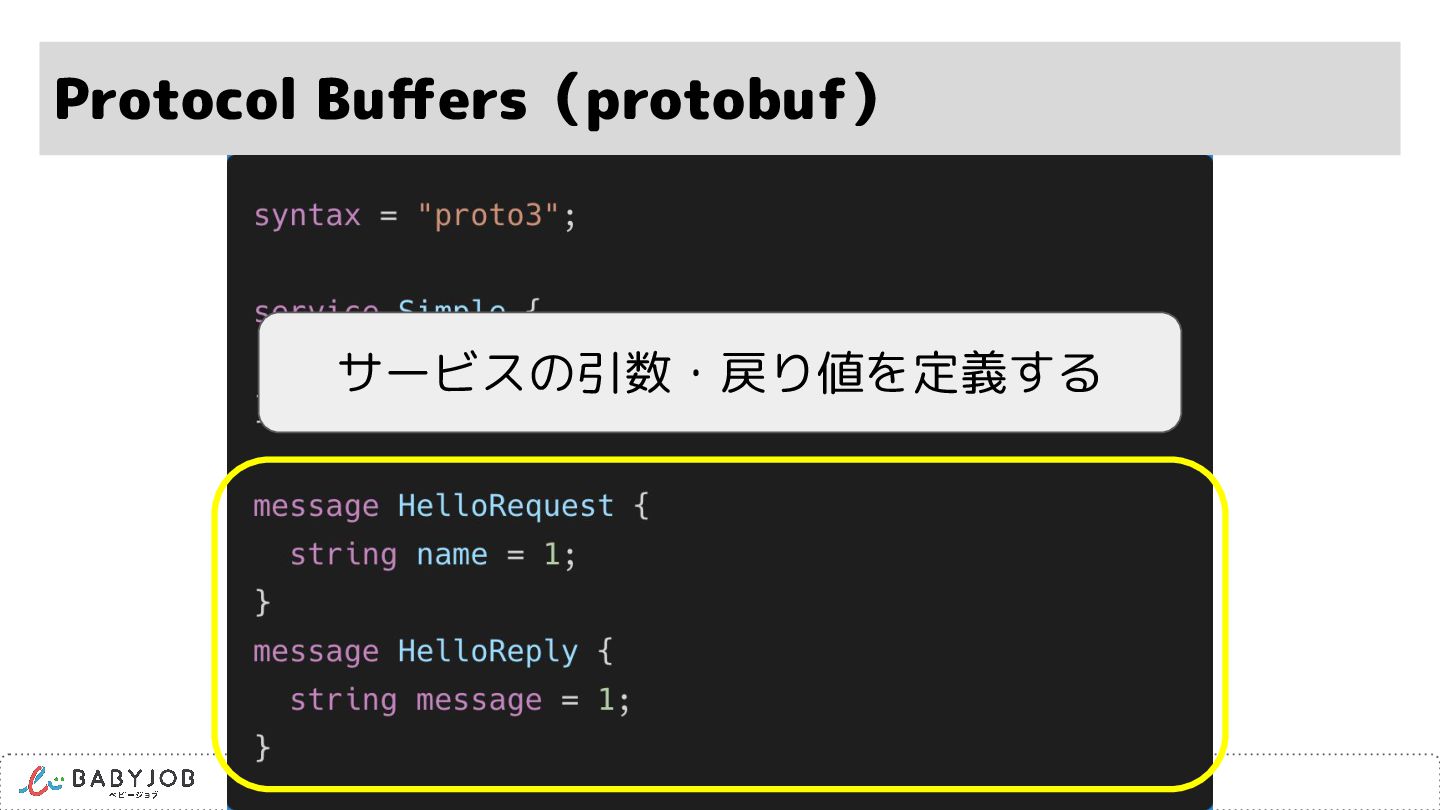Click the Japanese callout box text
Viewport: 1440px width, 810px height.
pyautogui.click(x=718, y=373)
